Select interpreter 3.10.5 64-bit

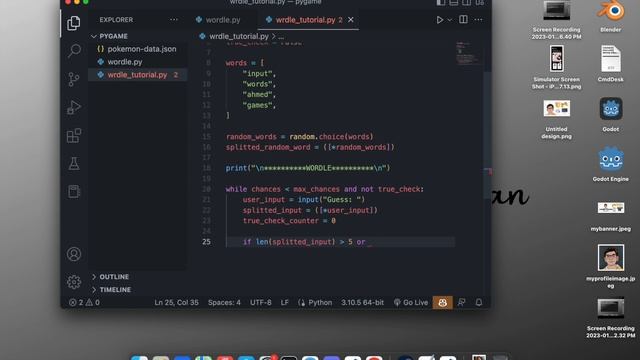(x=362, y=302)
